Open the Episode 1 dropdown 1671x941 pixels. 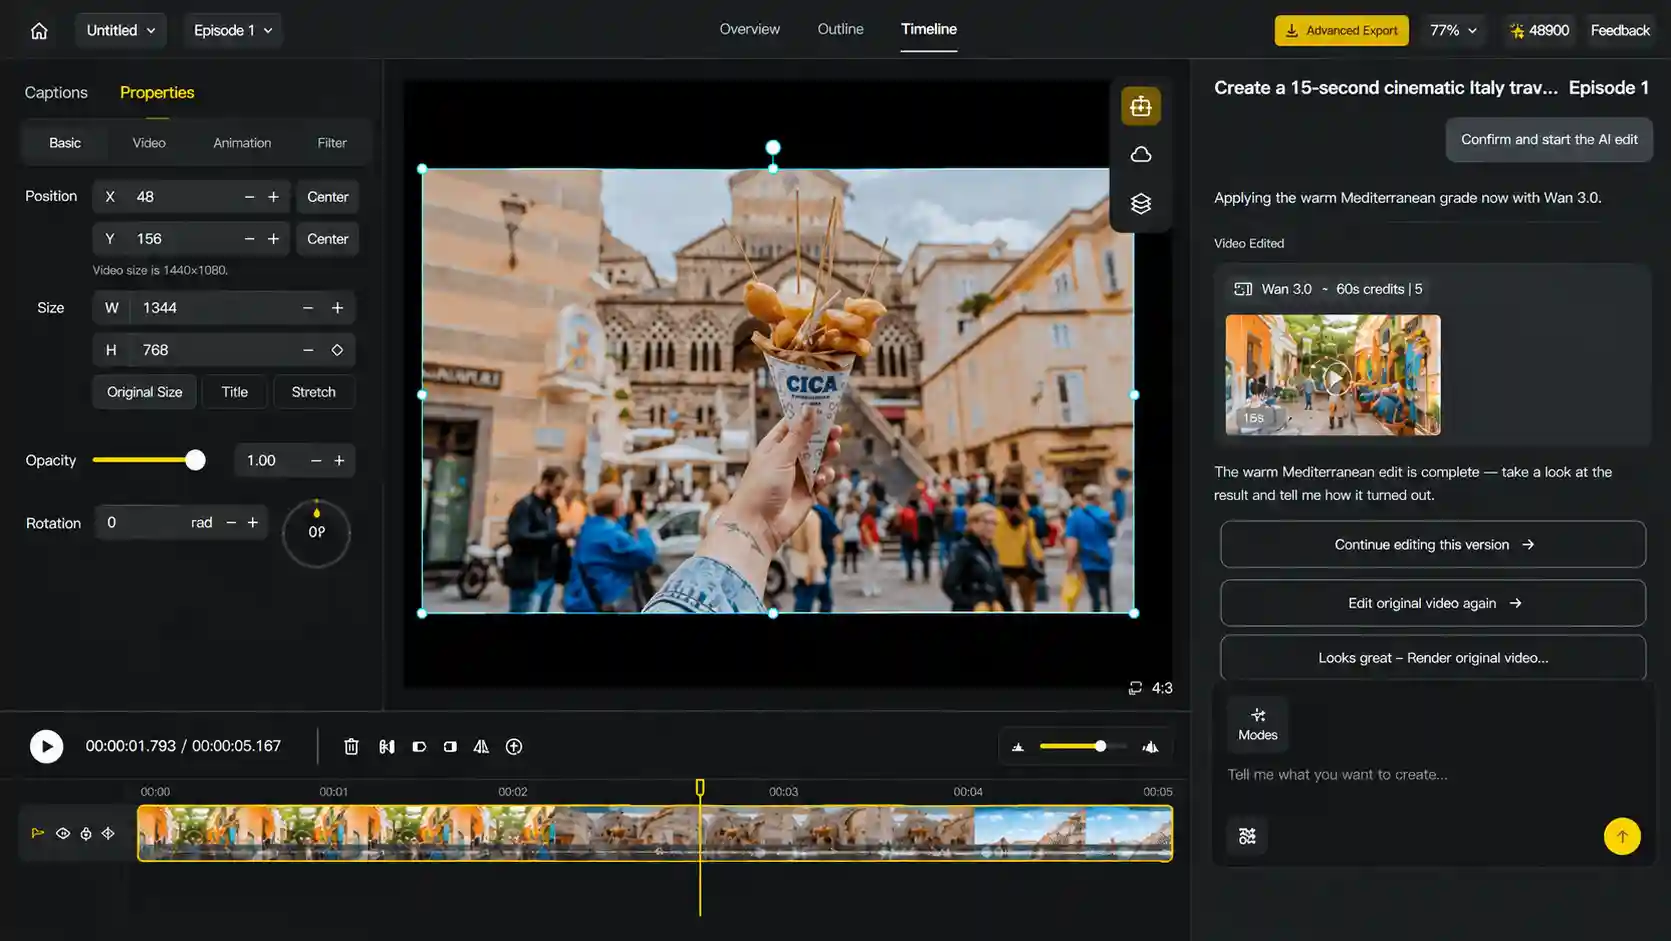pyautogui.click(x=233, y=30)
